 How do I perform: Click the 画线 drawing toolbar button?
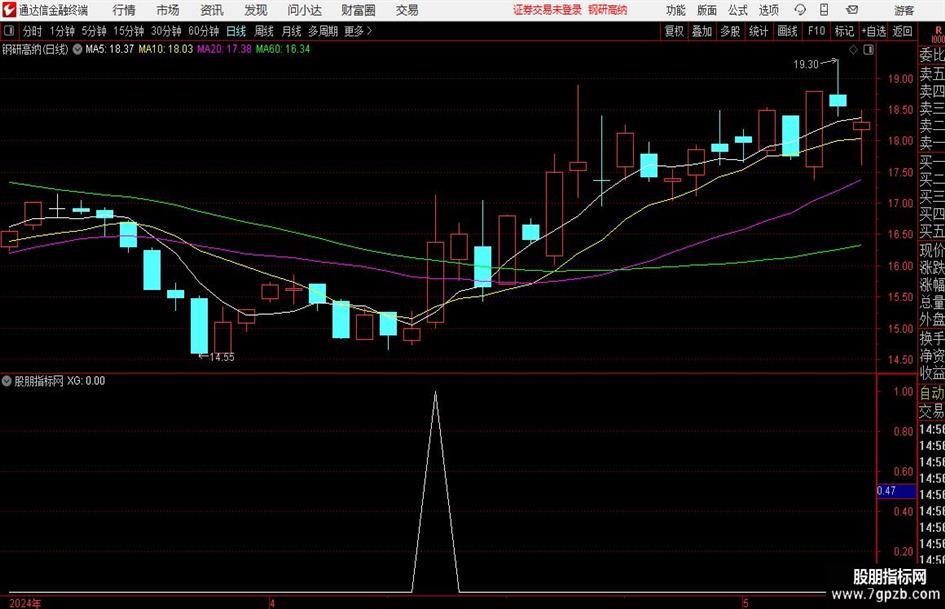point(788,31)
